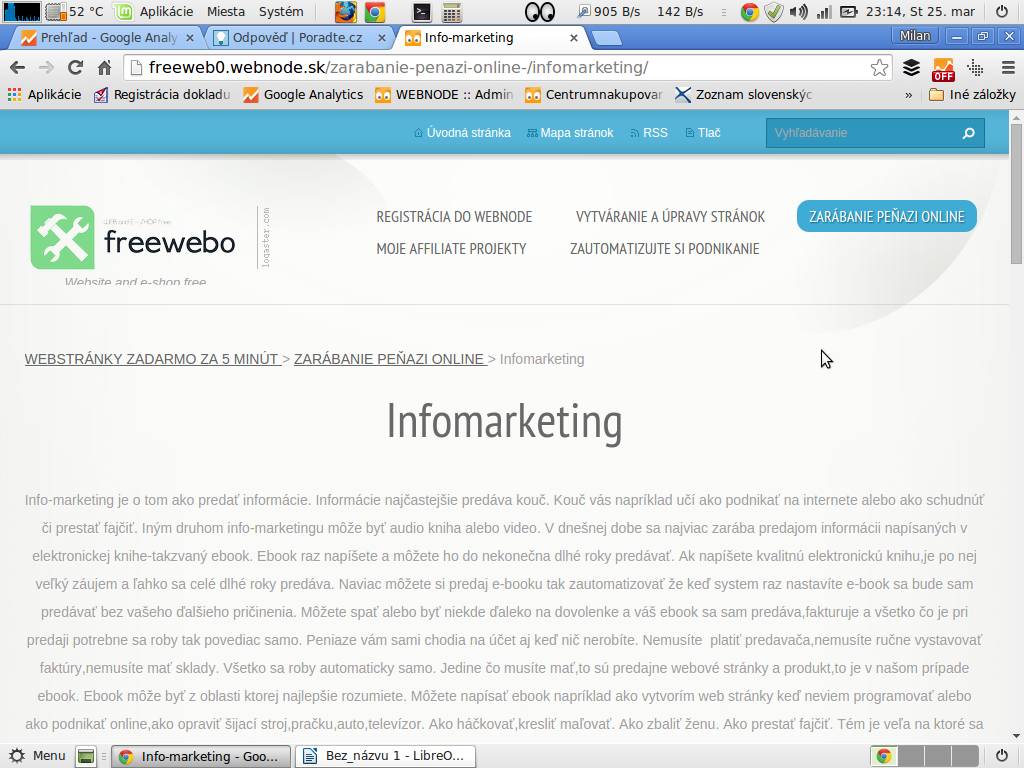Image resolution: width=1024 pixels, height=768 pixels.
Task: Launch Firefox from the top panel
Action: pos(346,11)
